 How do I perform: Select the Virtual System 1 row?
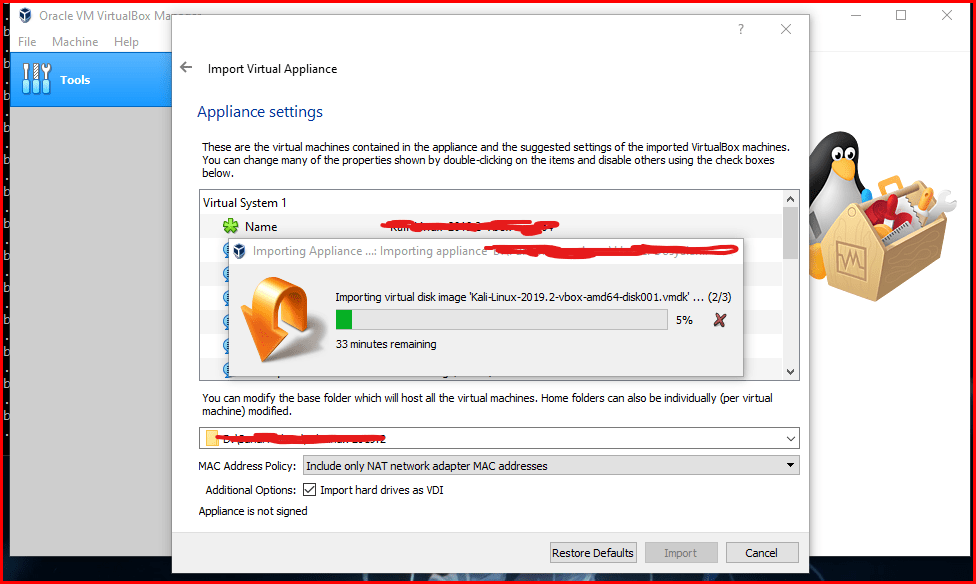tap(491, 202)
